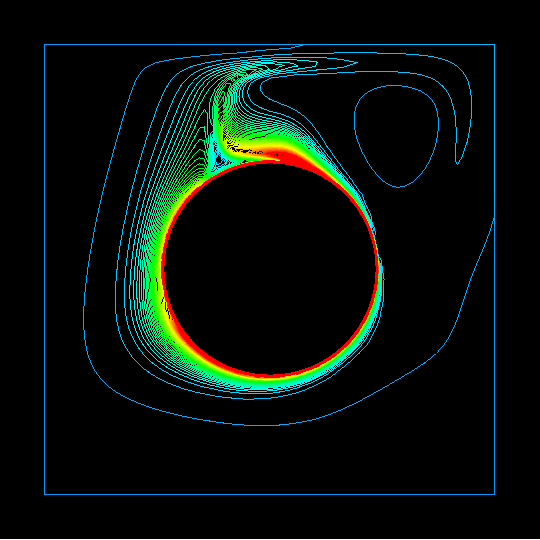Select the left edge of the domain box

point(44,269)
